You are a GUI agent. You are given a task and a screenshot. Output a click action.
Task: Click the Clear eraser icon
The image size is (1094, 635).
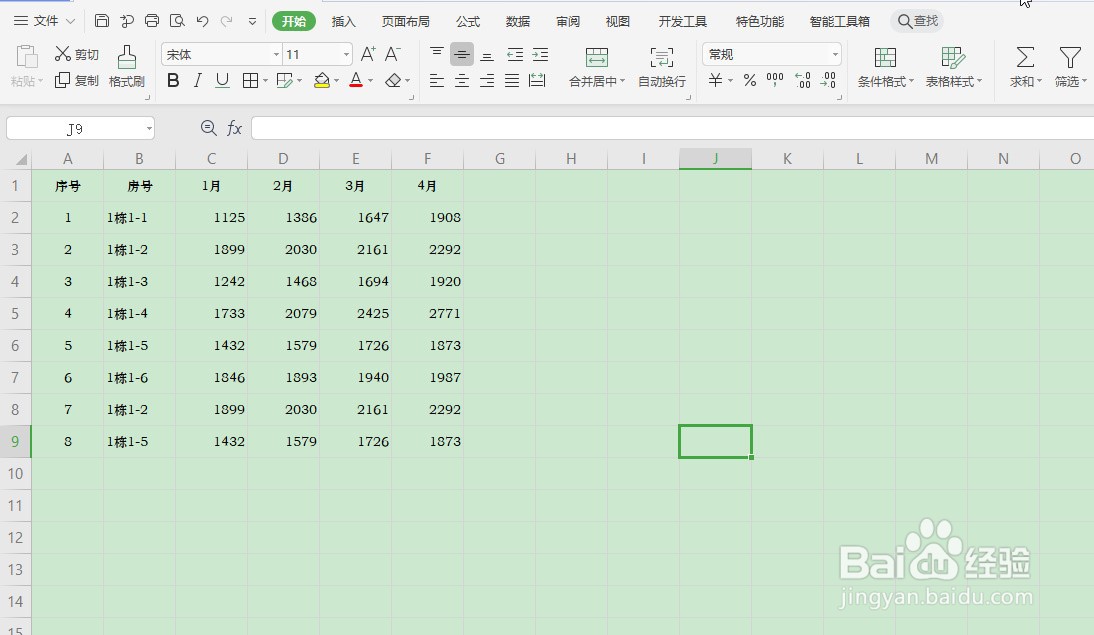[x=393, y=81]
